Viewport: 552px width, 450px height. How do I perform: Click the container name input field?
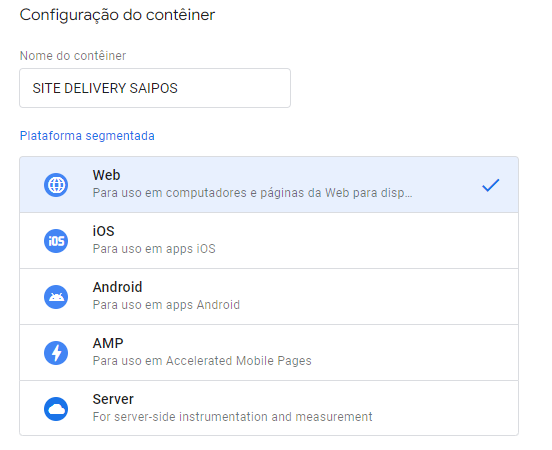155,88
